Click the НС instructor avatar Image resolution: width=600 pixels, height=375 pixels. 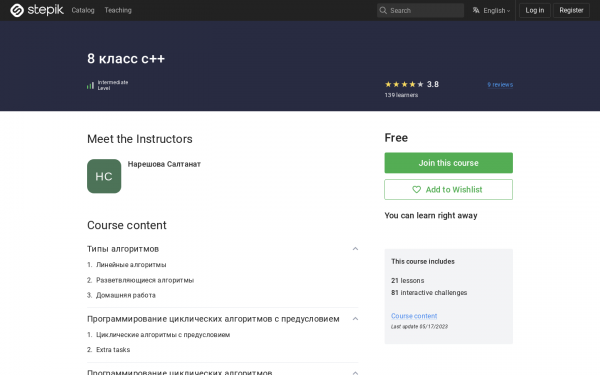104,176
